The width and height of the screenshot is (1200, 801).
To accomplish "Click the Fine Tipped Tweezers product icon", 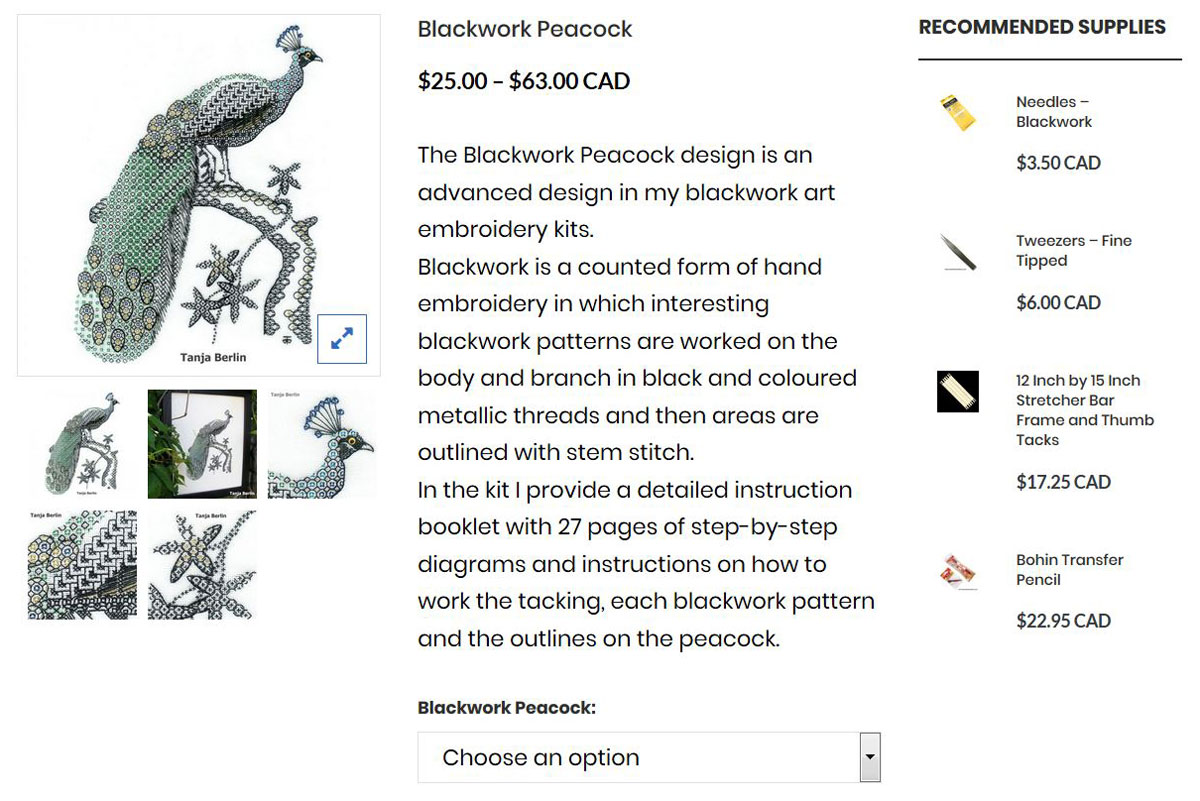I will tap(958, 252).
